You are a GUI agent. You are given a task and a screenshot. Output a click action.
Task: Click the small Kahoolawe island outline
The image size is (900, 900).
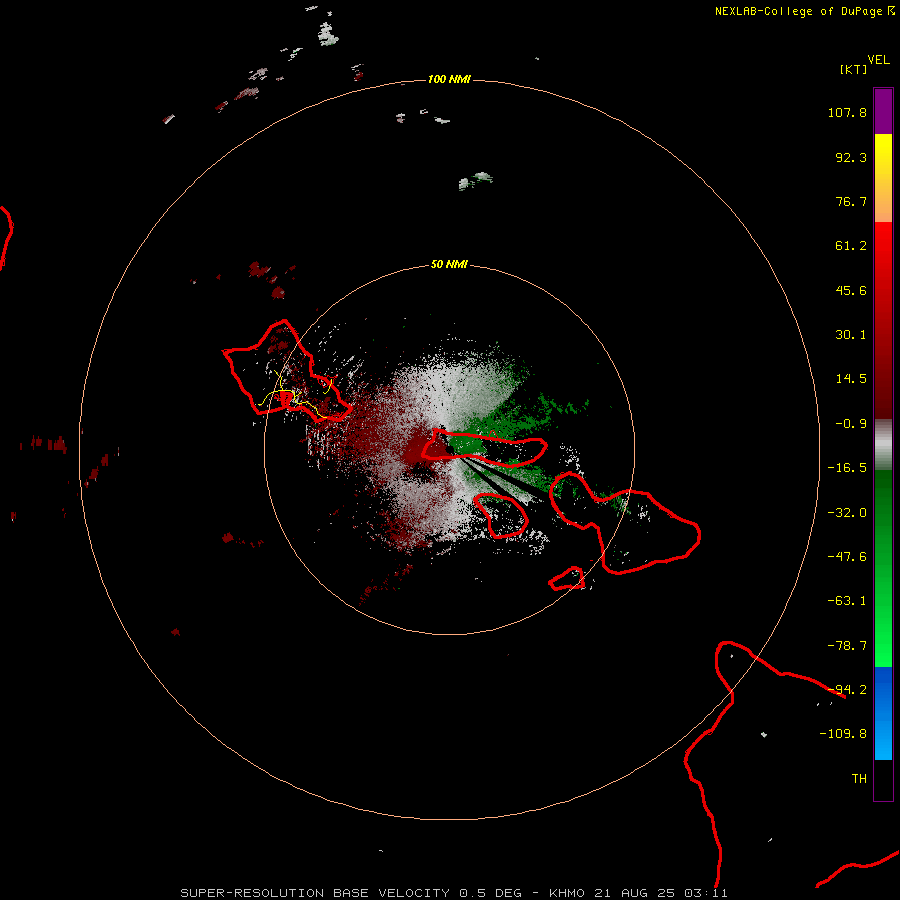567,578
